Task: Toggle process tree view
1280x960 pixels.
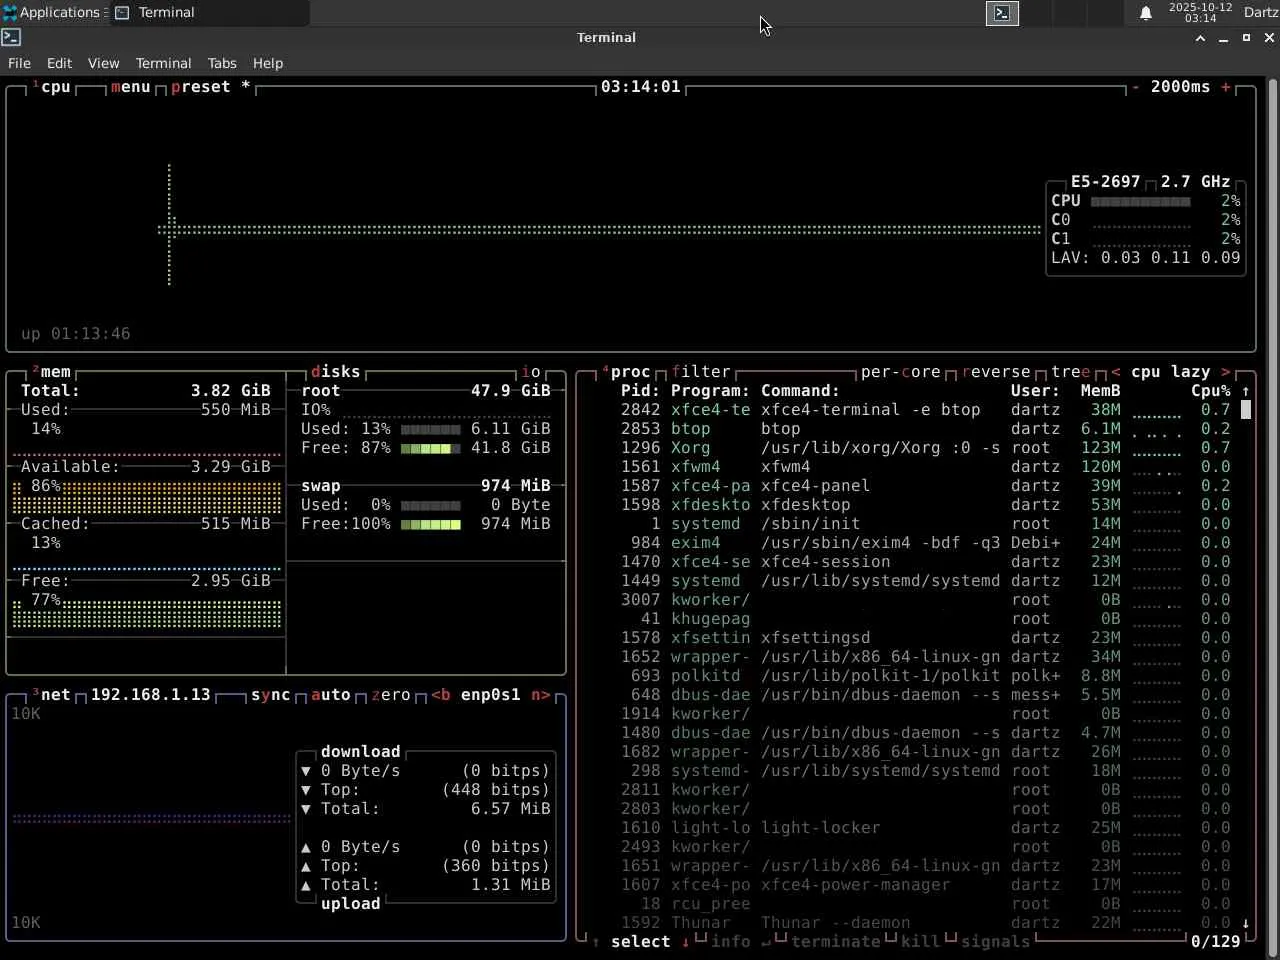Action: pos(1070,372)
